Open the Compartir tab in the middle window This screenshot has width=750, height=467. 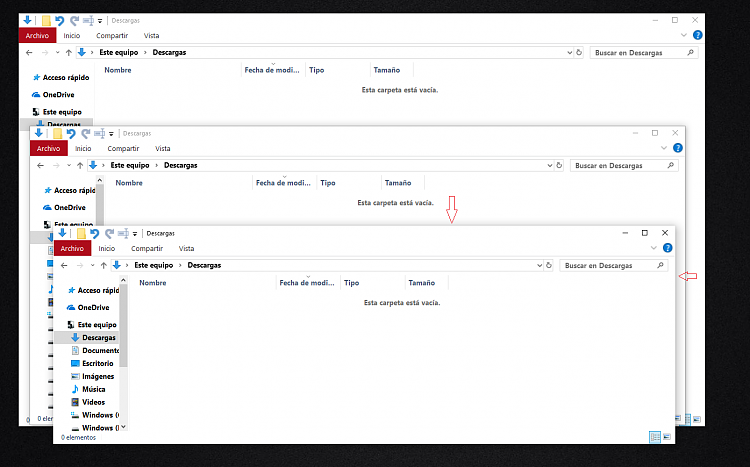tap(123, 148)
